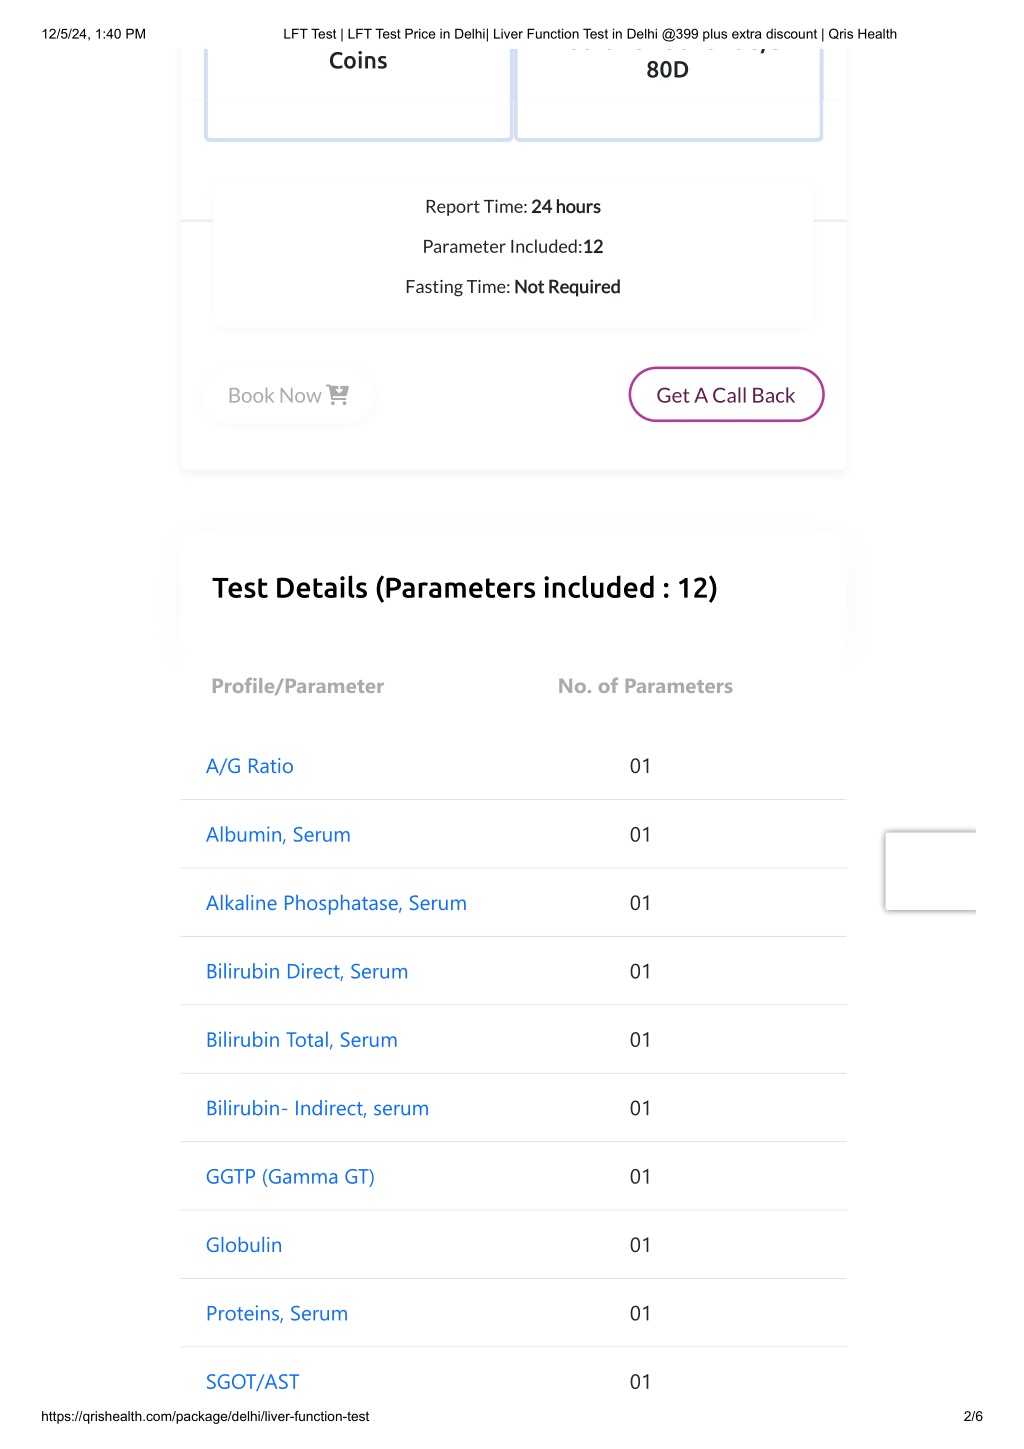Screen dimensions: 1024x1449
Task: Click the shopping cart icon on Book Now
Action: pos(338,395)
